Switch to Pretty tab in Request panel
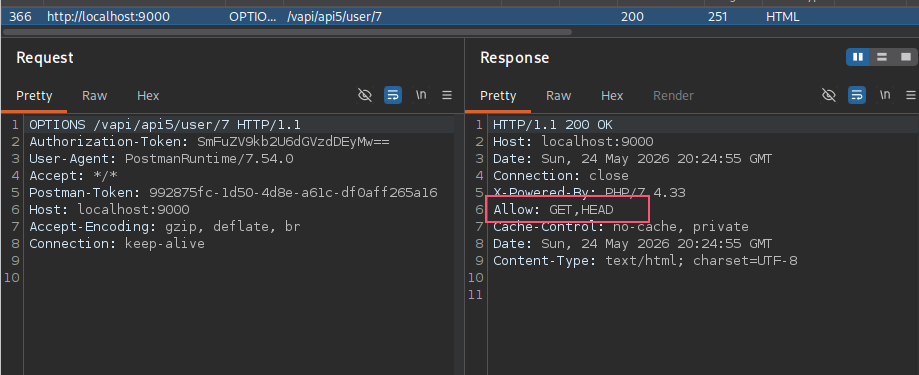 34,96
